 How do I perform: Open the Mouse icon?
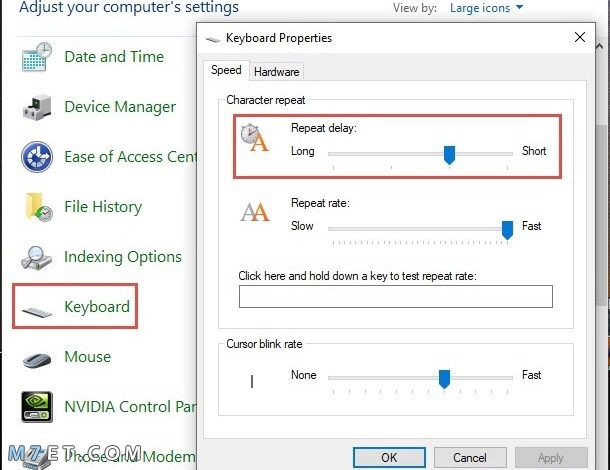(37, 360)
